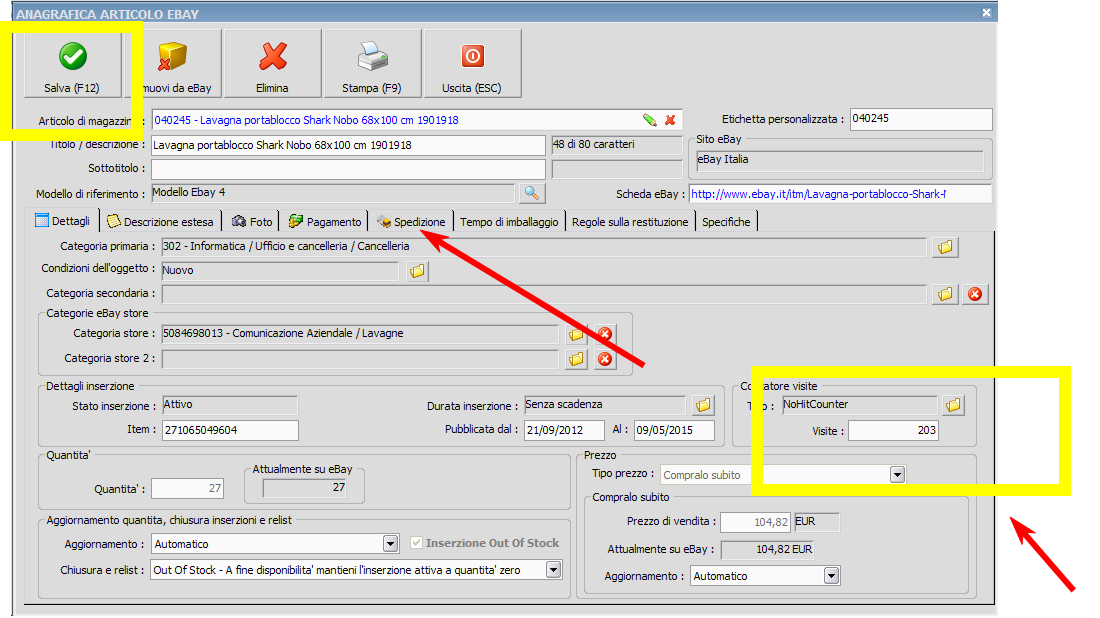Click the Elimina delete button

pyautogui.click(x=272, y=64)
